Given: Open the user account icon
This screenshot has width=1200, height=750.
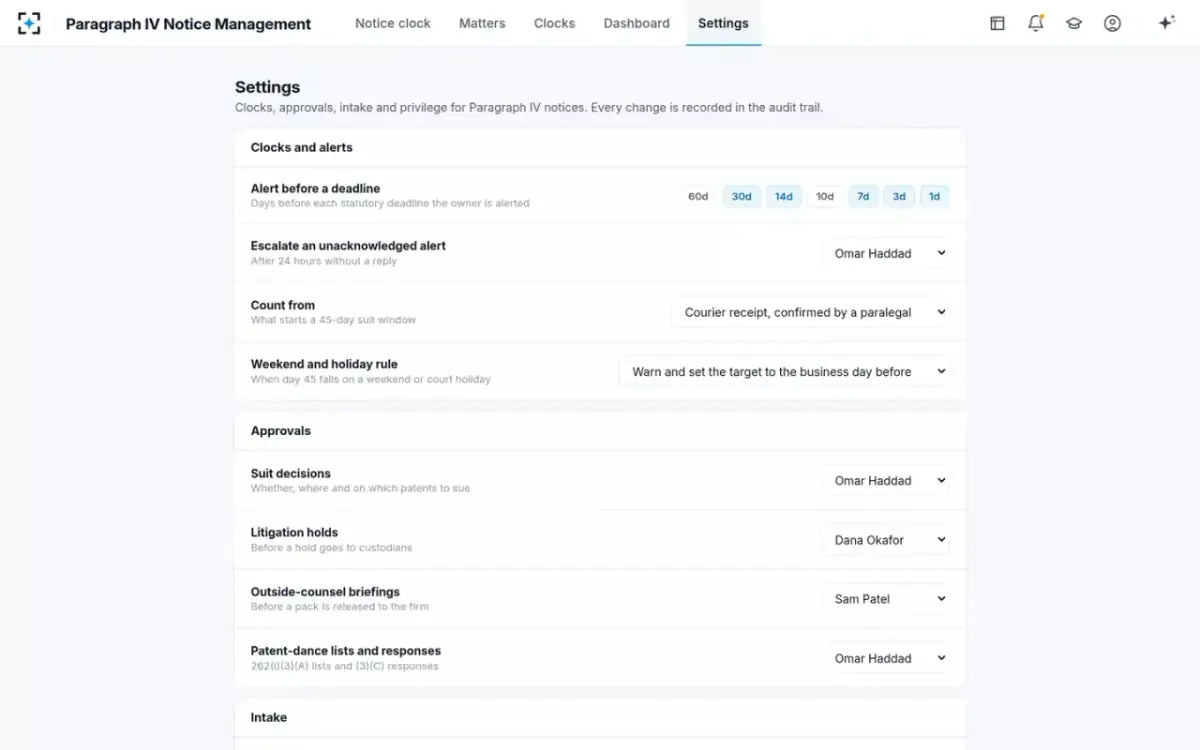Looking at the screenshot, I should [1112, 23].
